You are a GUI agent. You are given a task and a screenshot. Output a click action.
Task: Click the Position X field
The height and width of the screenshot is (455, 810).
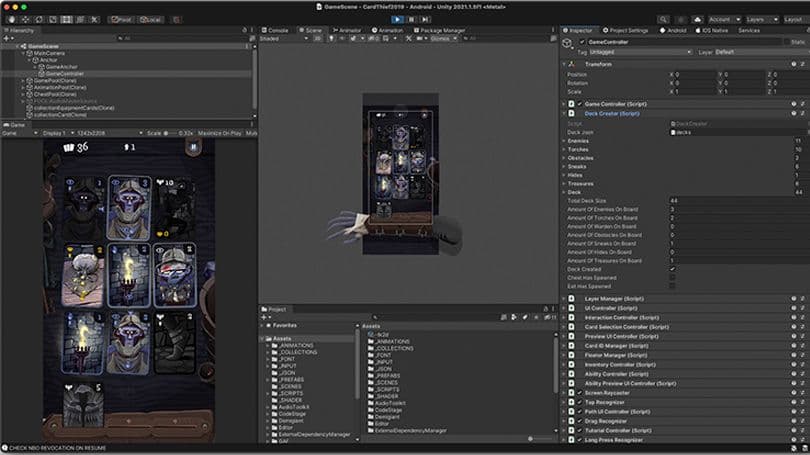(x=694, y=74)
